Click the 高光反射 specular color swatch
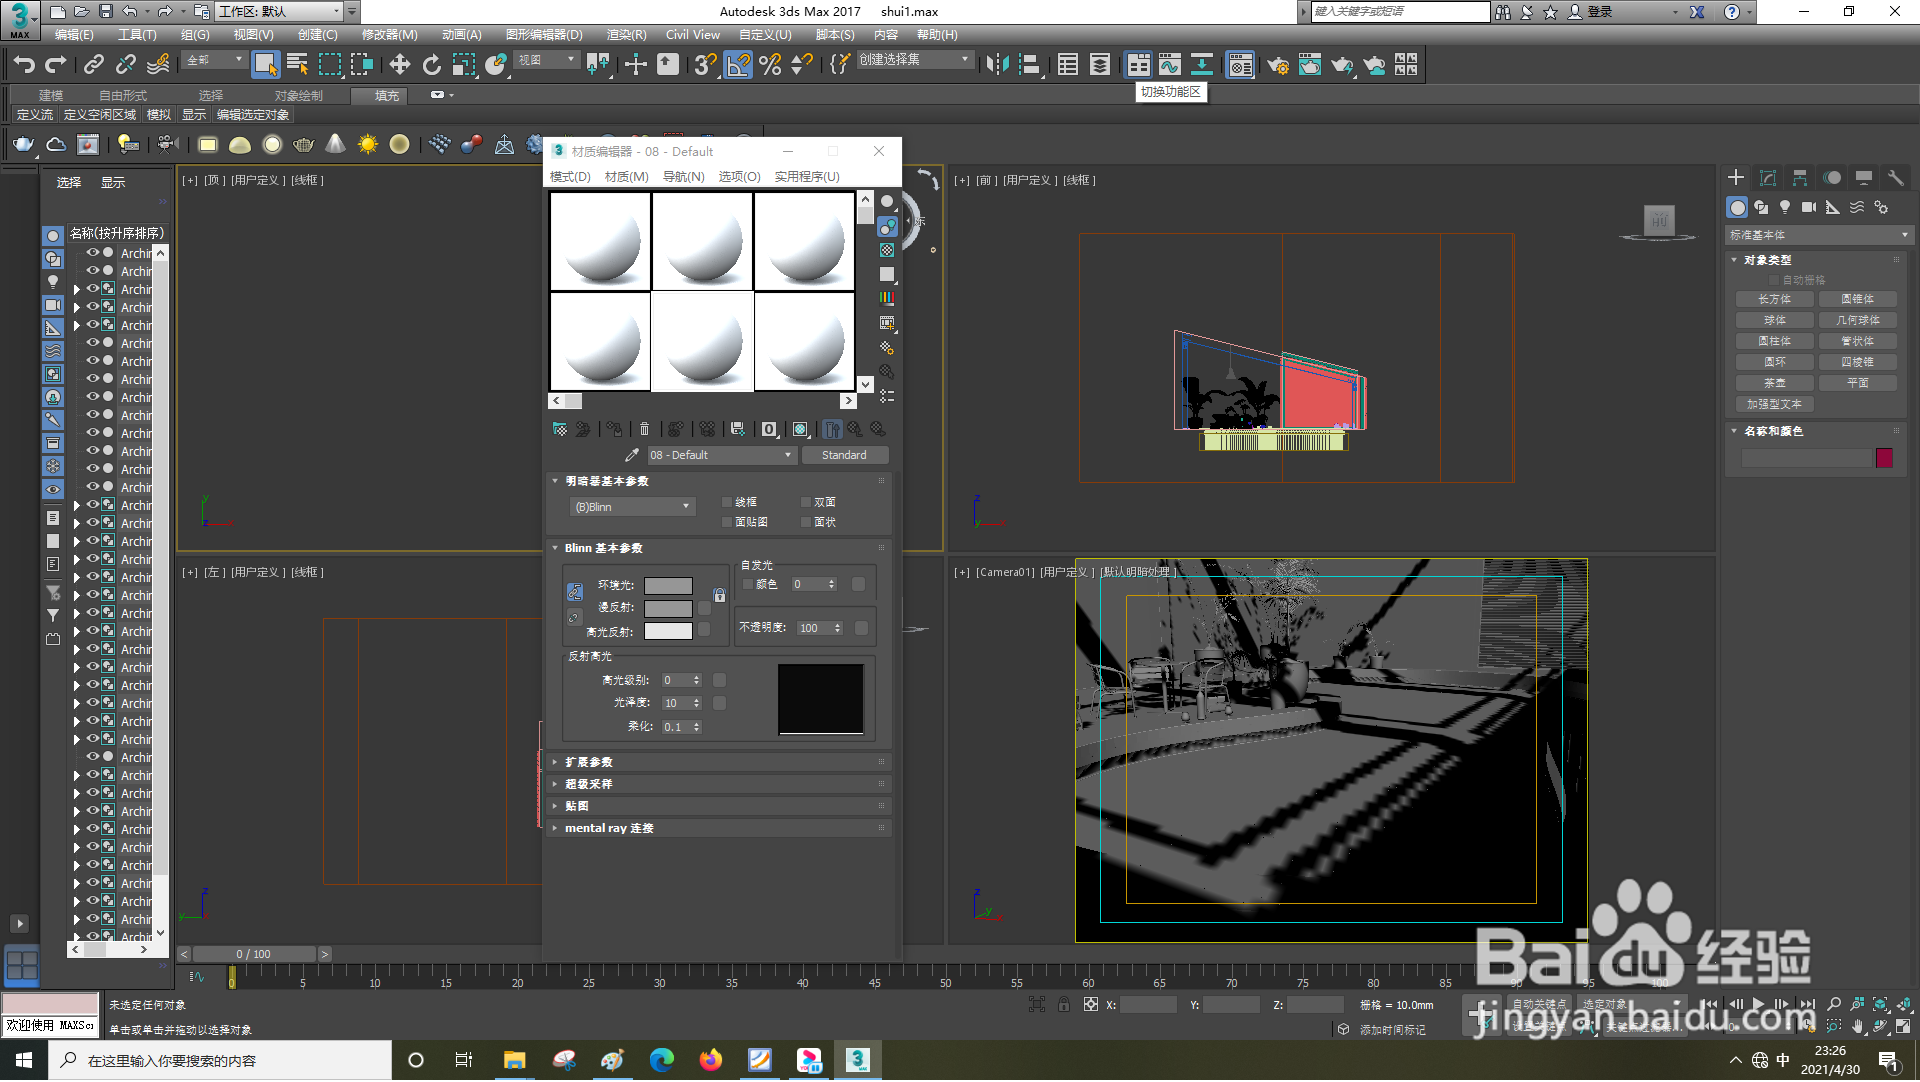 click(x=668, y=632)
